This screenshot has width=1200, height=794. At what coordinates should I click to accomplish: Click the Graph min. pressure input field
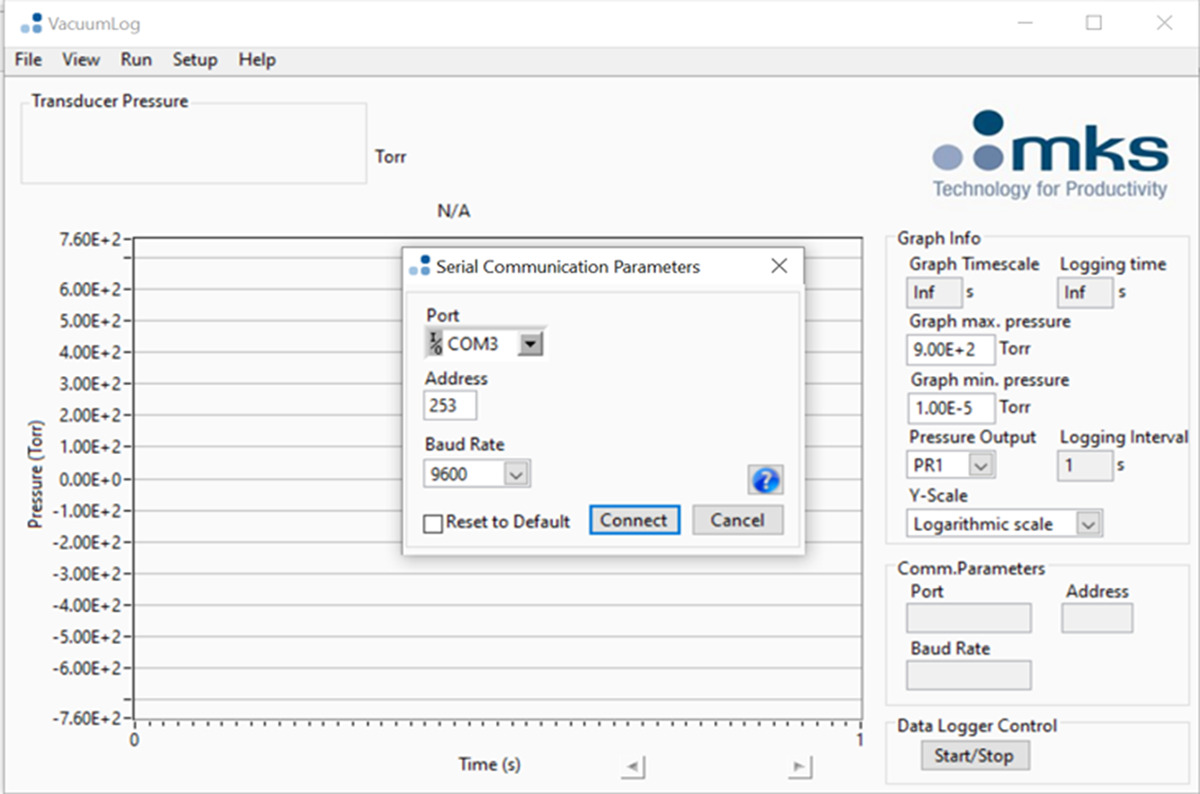click(x=951, y=407)
